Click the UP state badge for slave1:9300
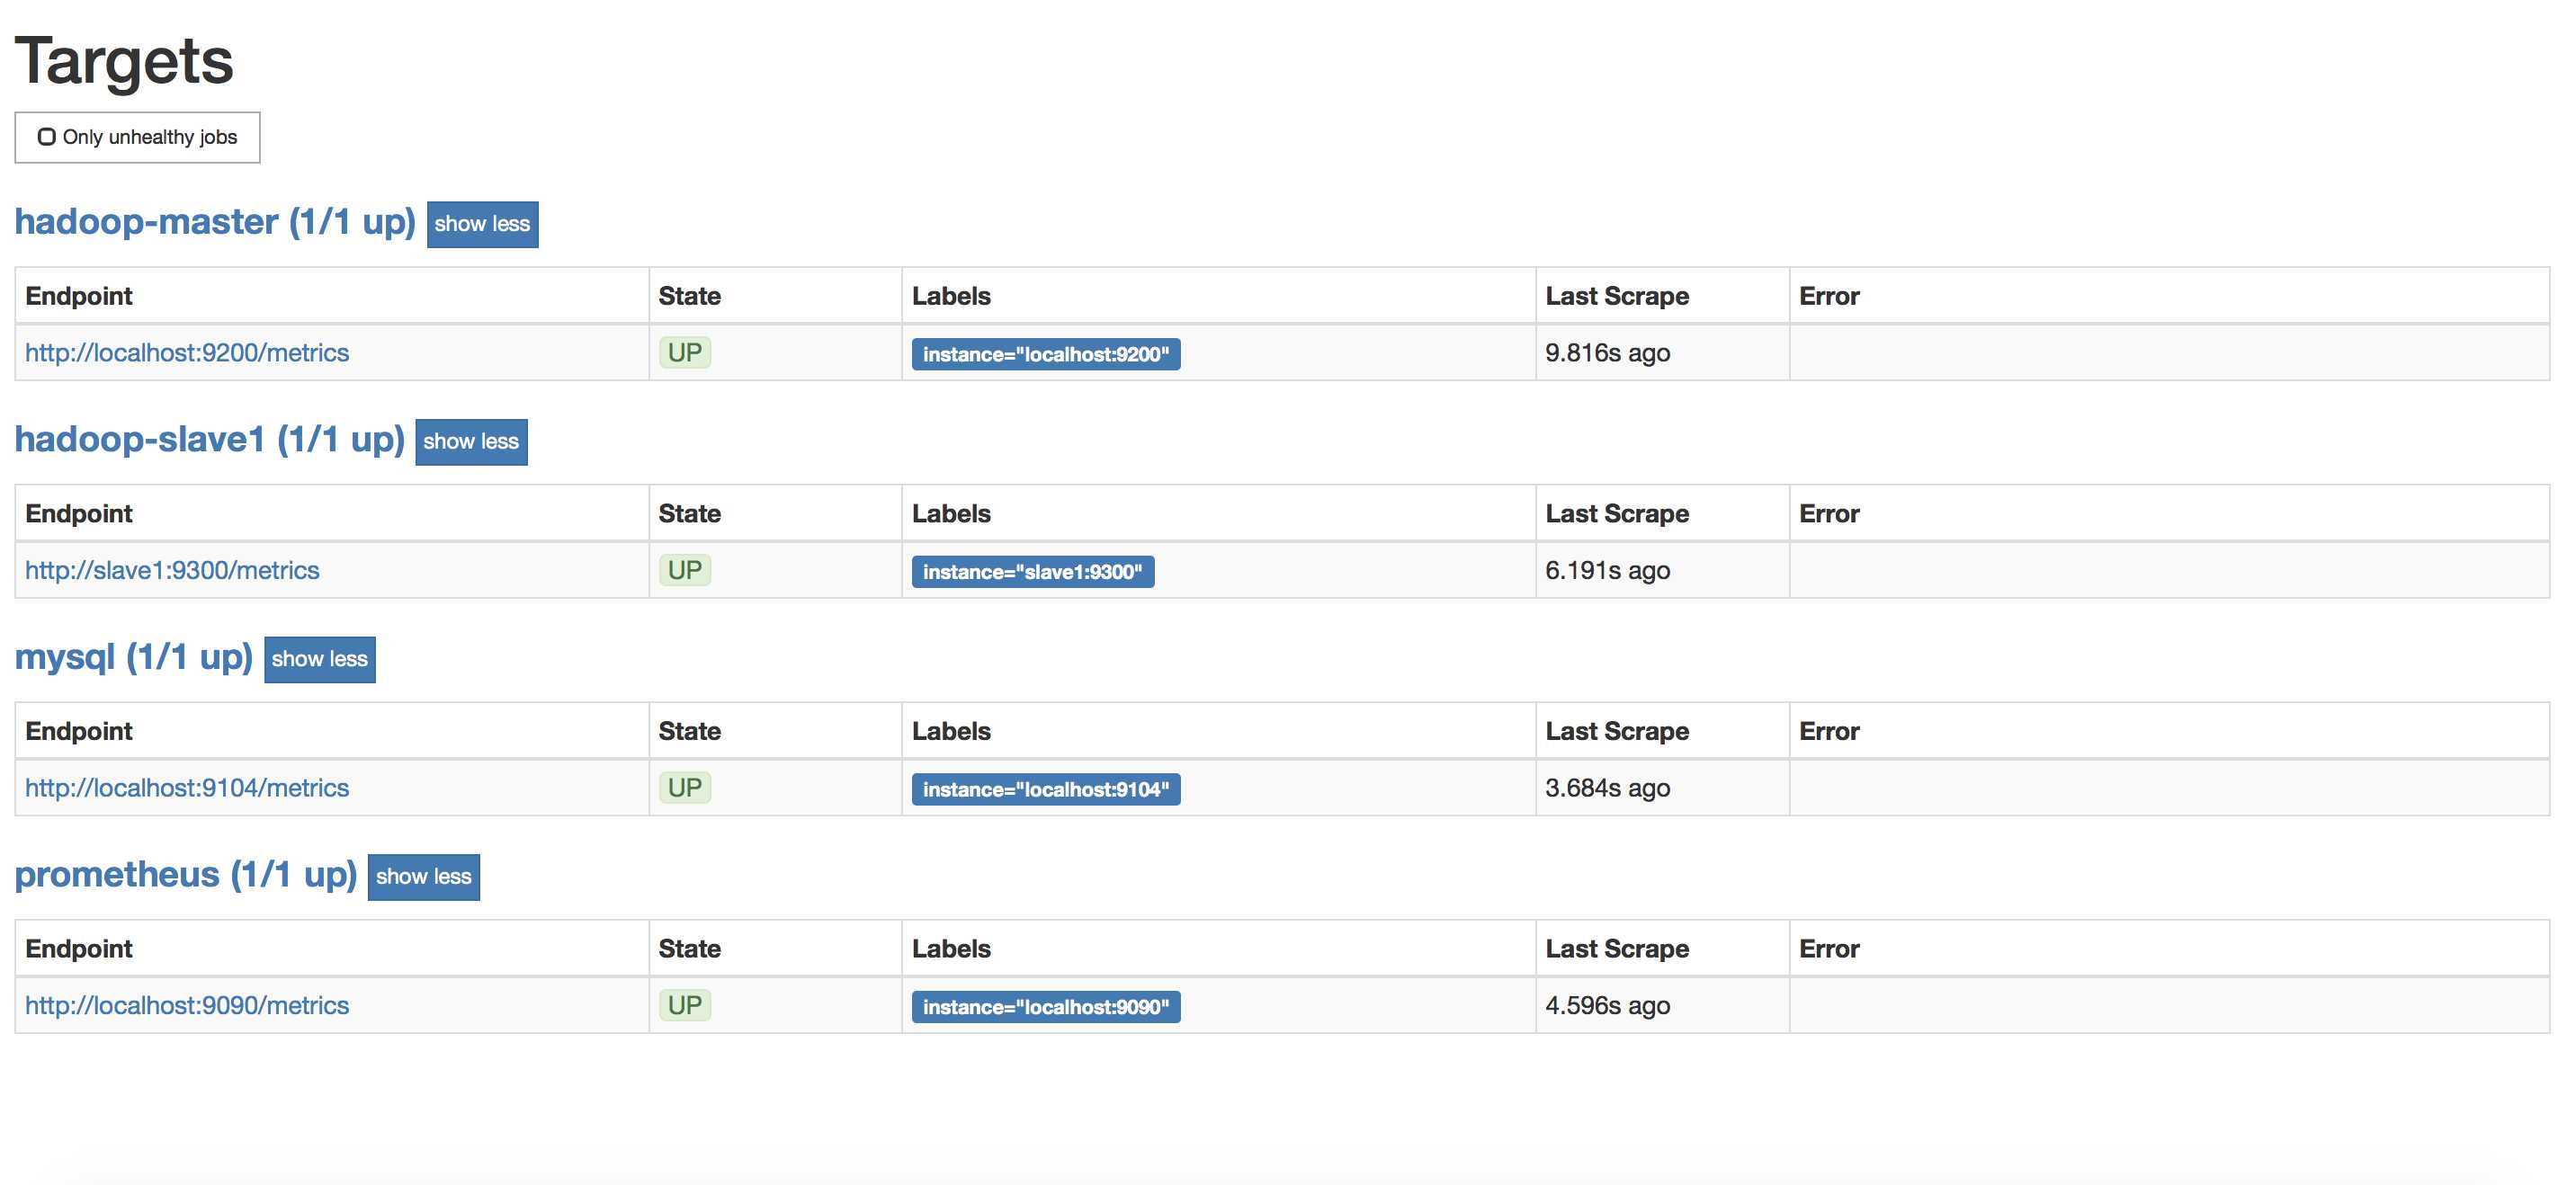 [685, 571]
